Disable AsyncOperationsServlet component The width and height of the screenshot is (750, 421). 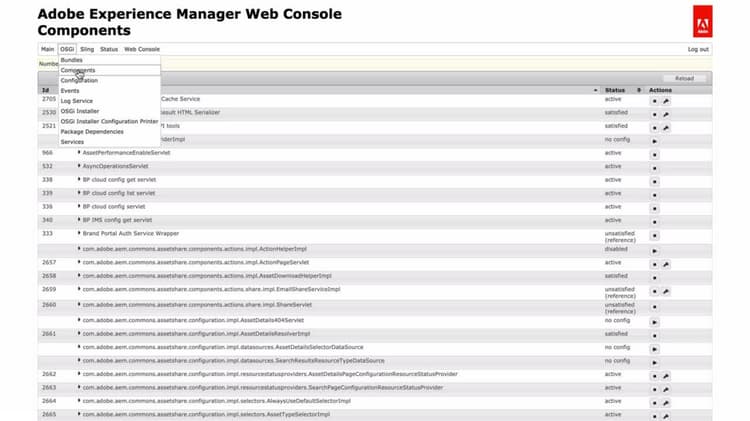(654, 168)
